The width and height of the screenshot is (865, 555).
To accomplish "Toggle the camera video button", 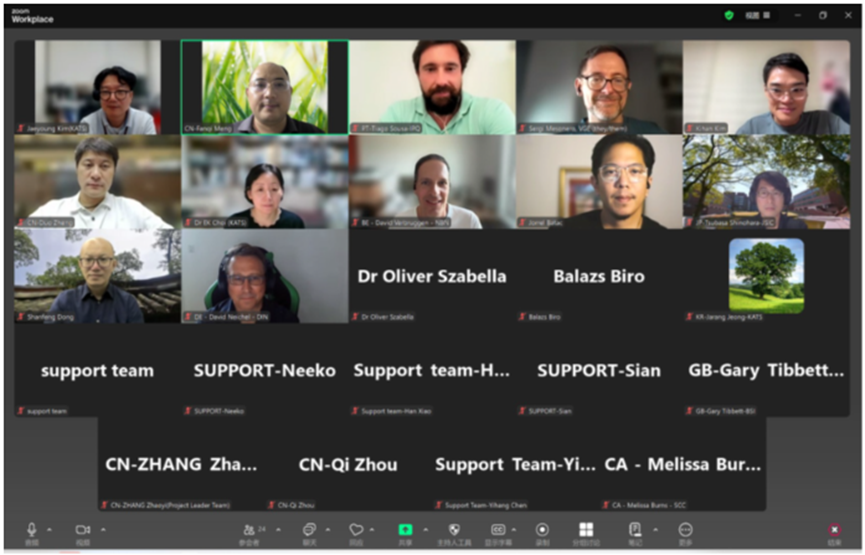I will (82, 530).
